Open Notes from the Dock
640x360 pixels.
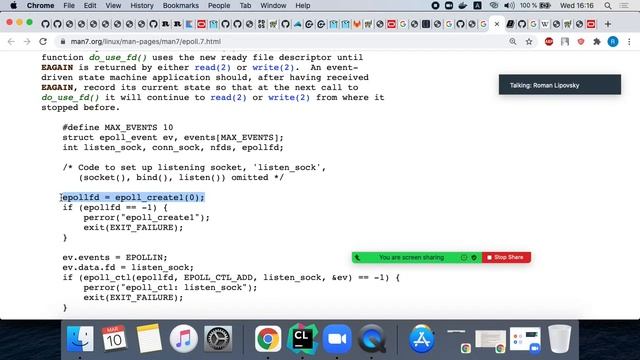tap(149, 339)
